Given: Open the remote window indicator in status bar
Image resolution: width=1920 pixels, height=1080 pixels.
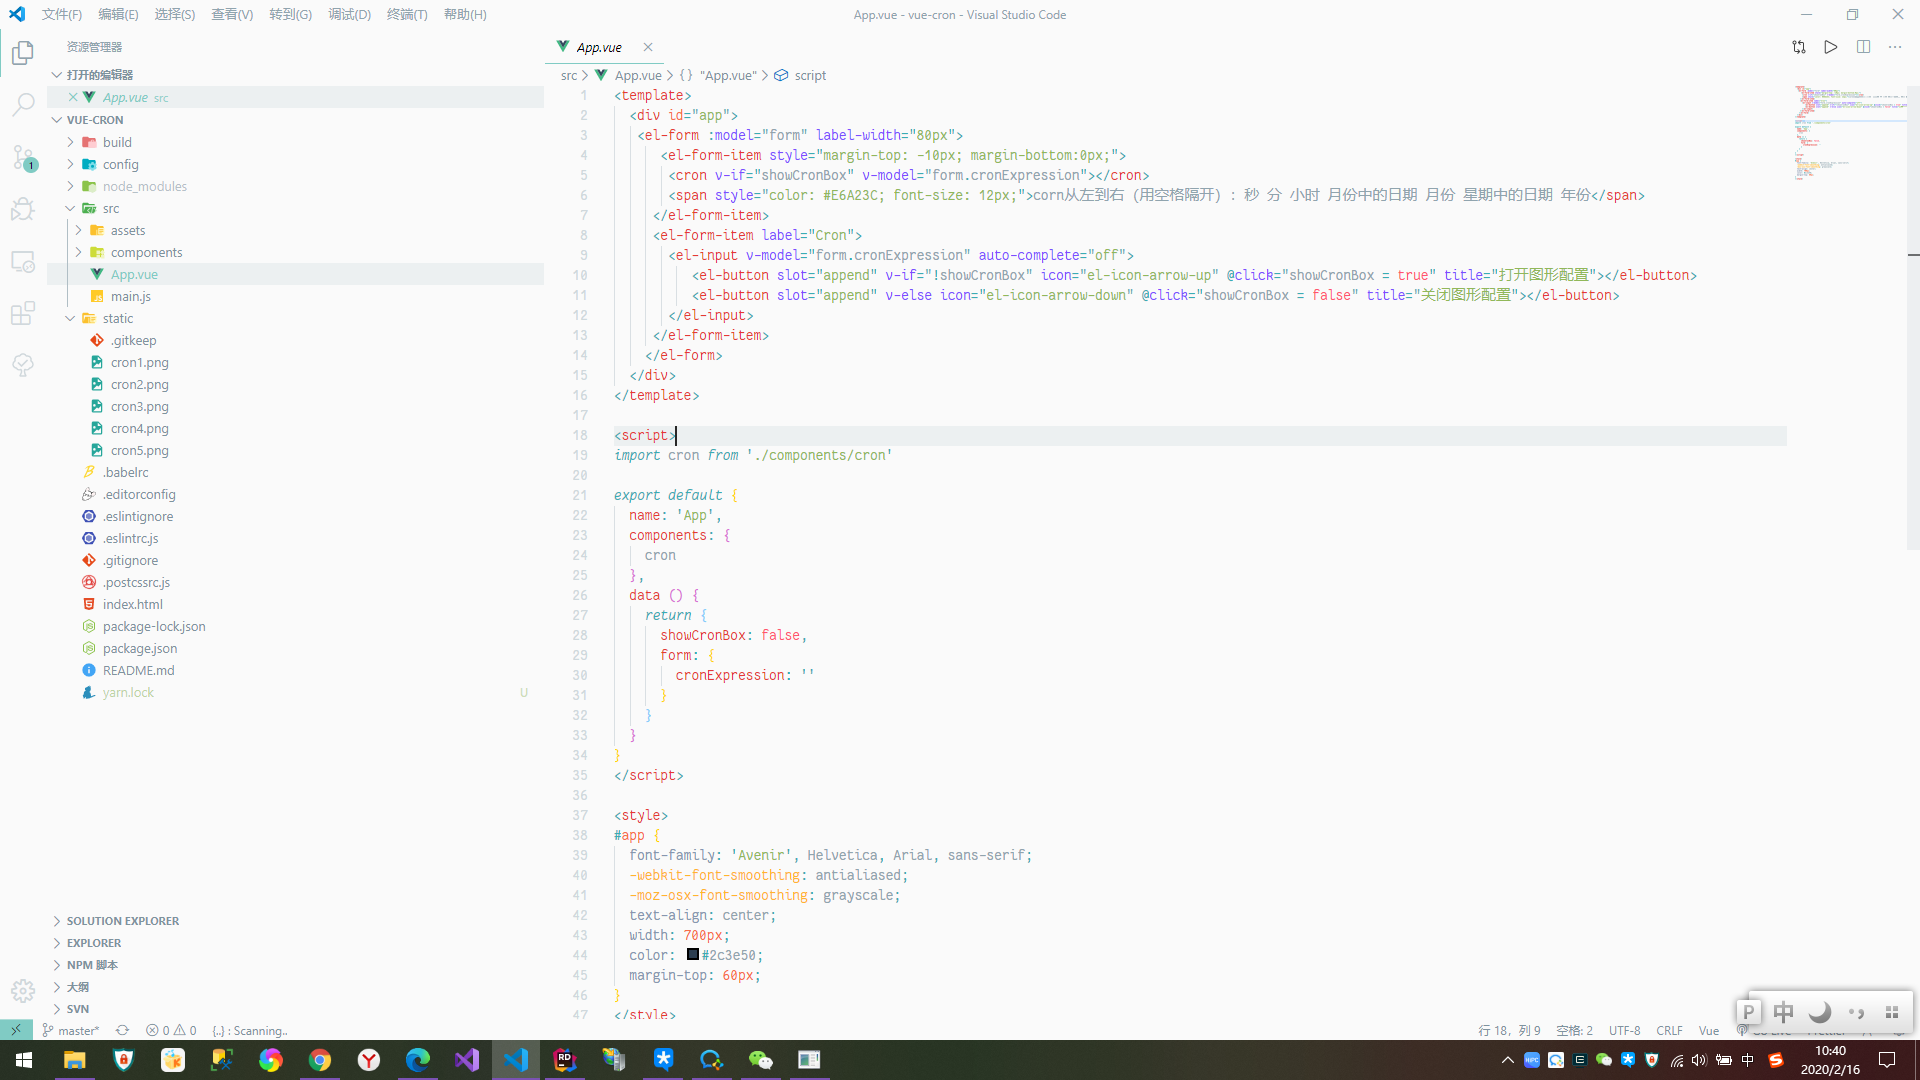Looking at the screenshot, I should point(16,1030).
